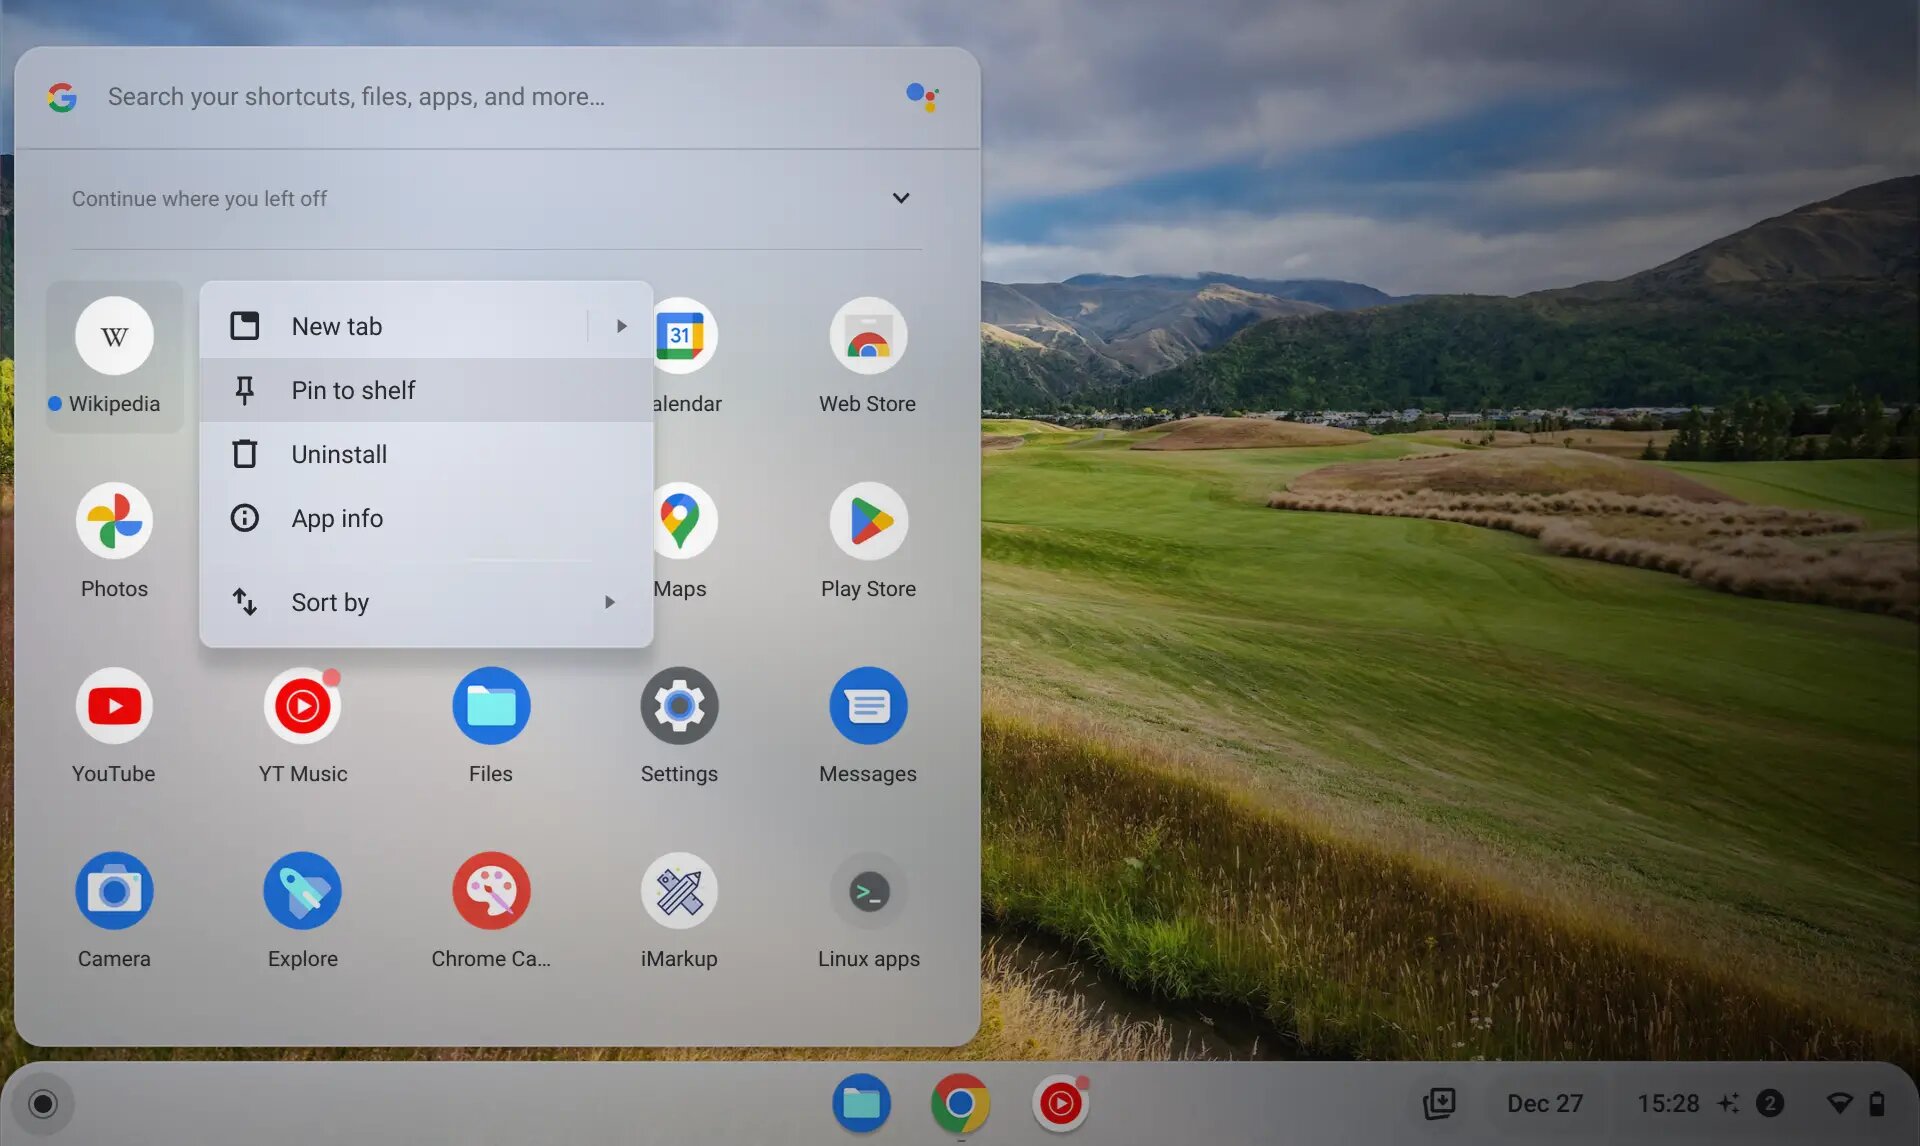Open Chrome browser from the shelf
1920x1146 pixels.
click(959, 1103)
